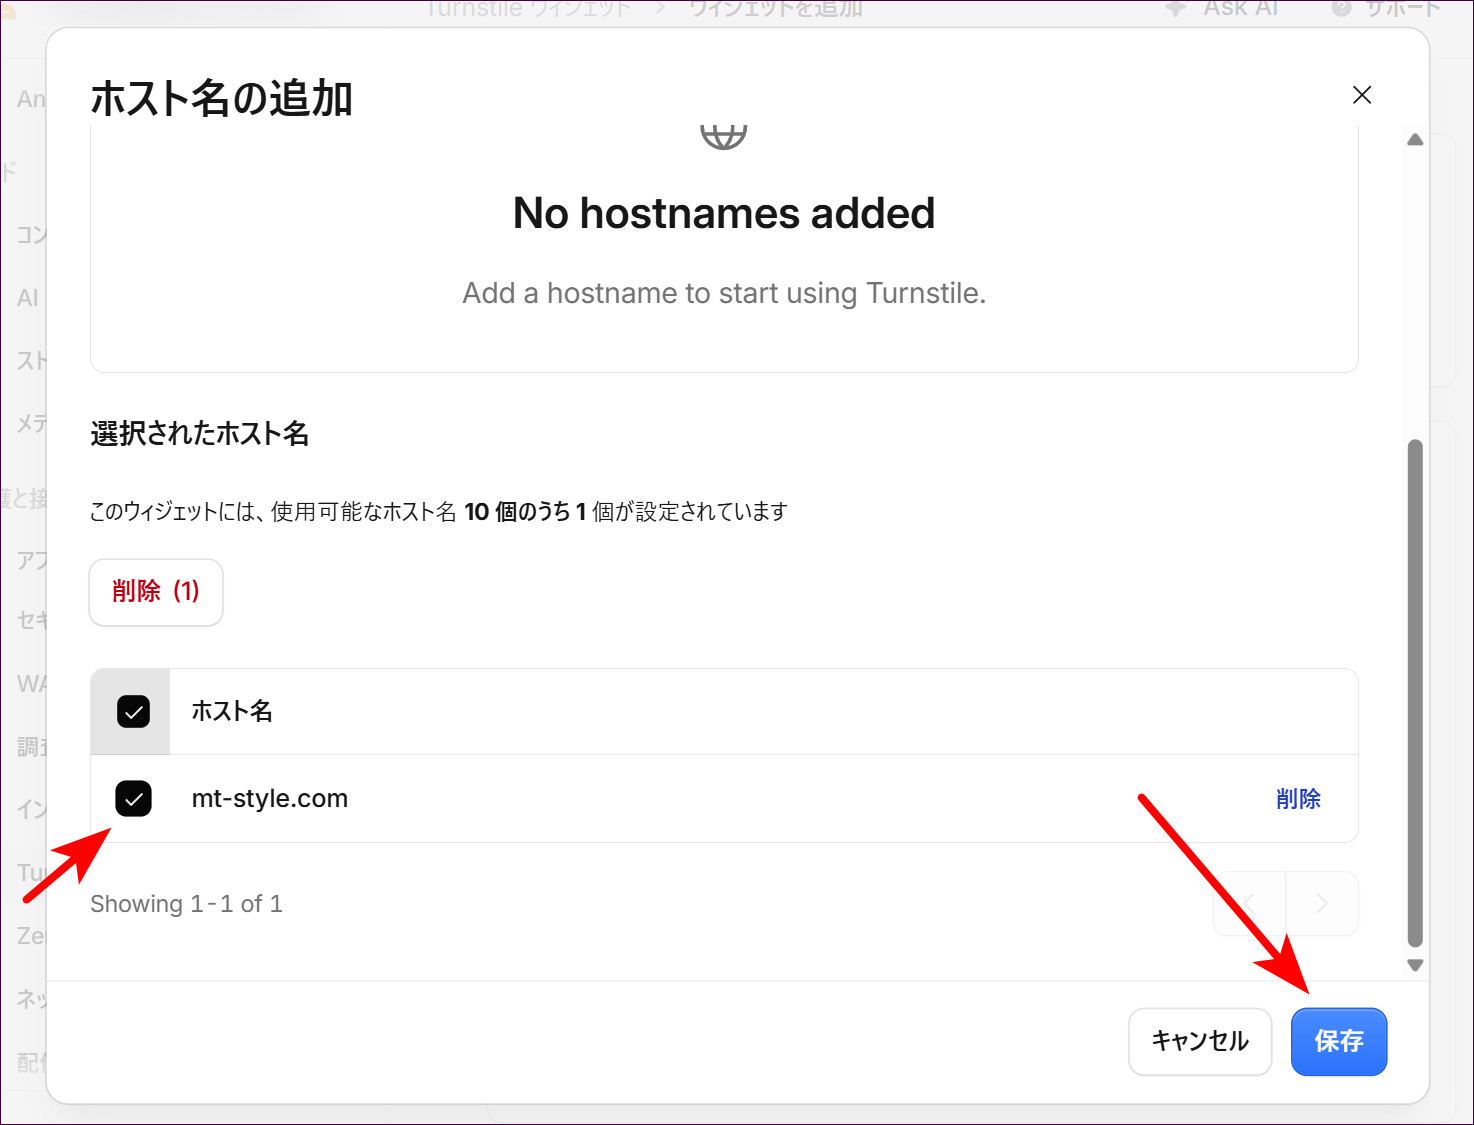
Task: Go to previous page of hostnames
Action: [1249, 904]
